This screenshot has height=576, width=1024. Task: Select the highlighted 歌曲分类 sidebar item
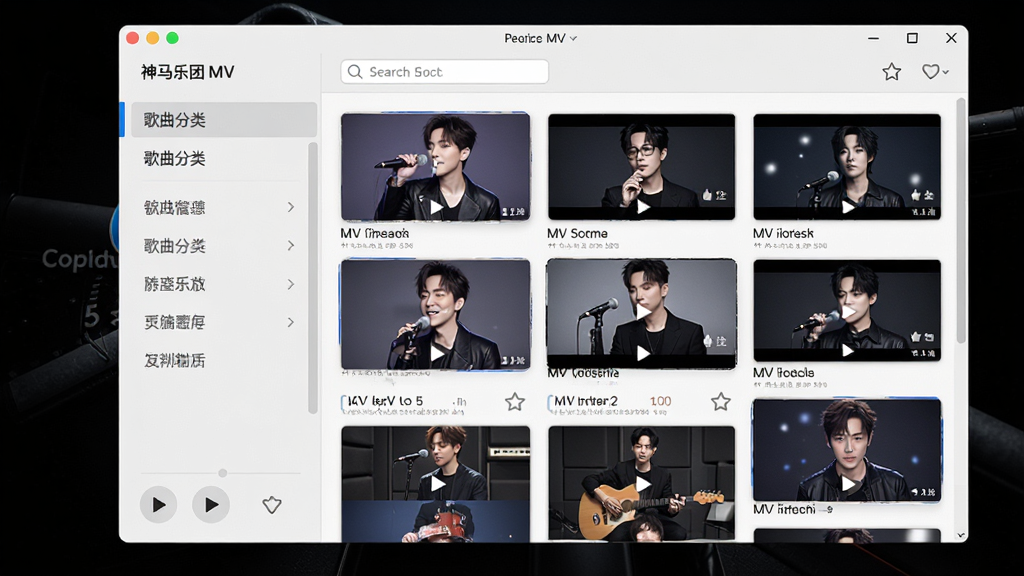click(224, 120)
